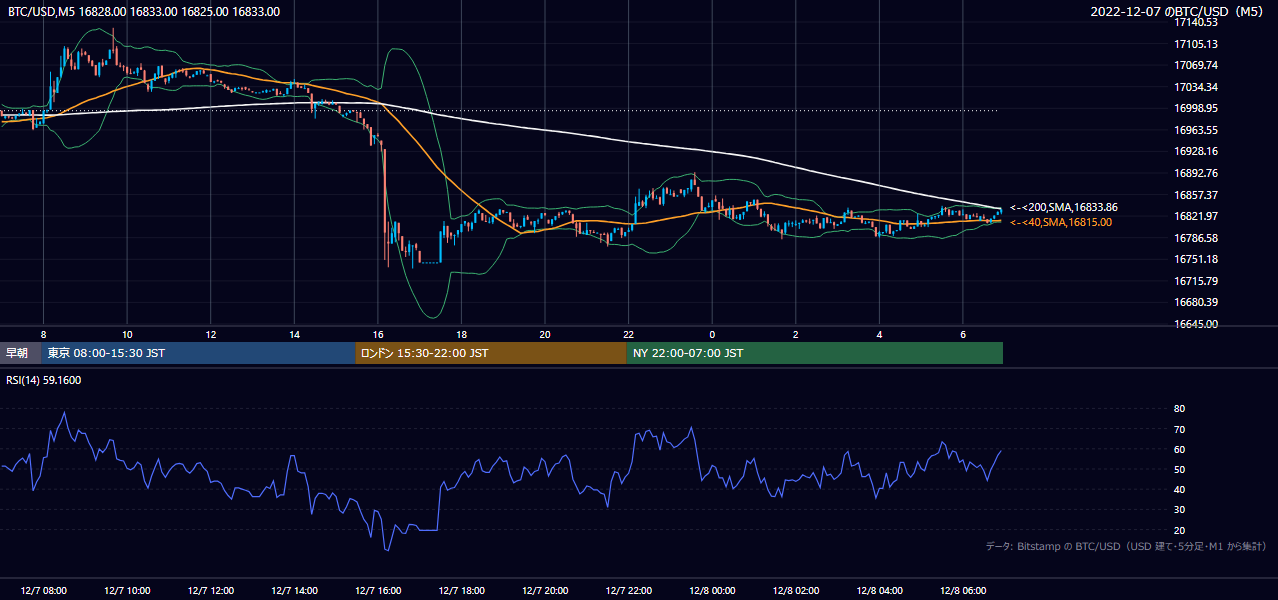Select the NY 22:00-07:00 JST session bar
Image resolution: width=1278 pixels, height=600 pixels.
point(815,353)
